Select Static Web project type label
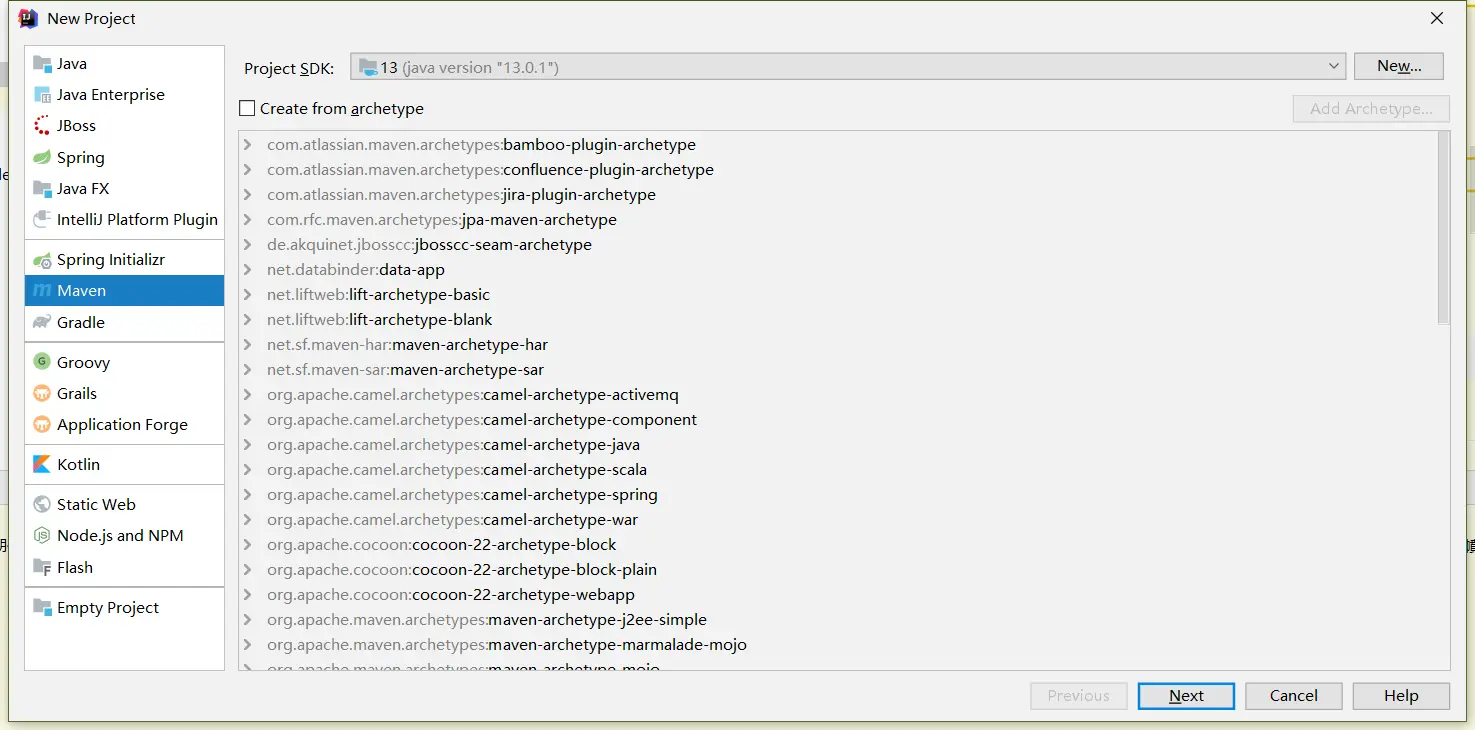Screen dimensions: 1475x730 pyautogui.click(x=96, y=505)
